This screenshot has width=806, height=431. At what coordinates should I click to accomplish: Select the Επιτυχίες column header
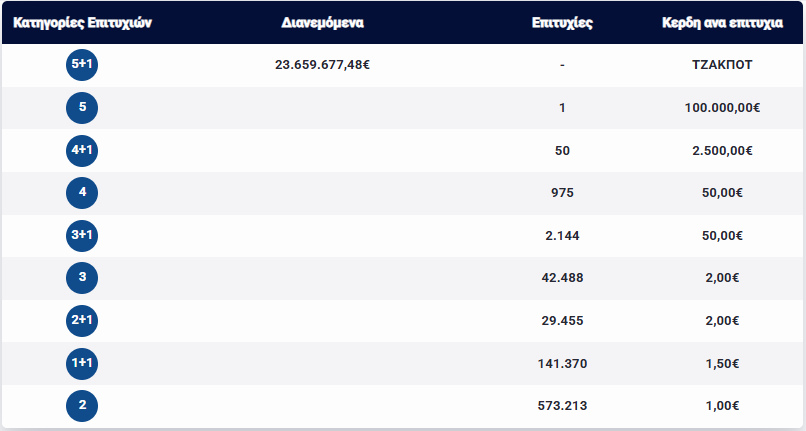click(x=563, y=22)
